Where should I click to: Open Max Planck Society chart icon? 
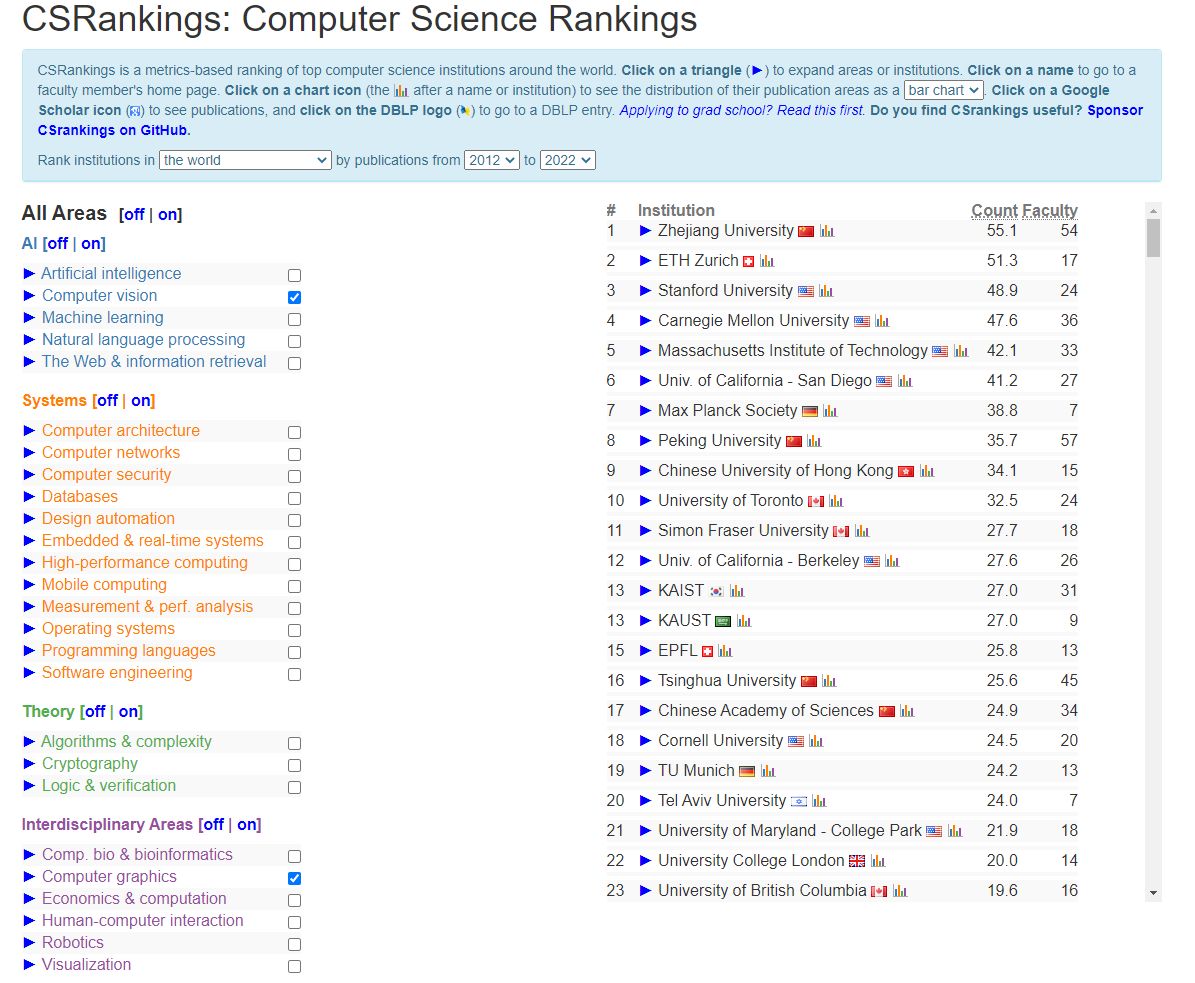coord(830,411)
